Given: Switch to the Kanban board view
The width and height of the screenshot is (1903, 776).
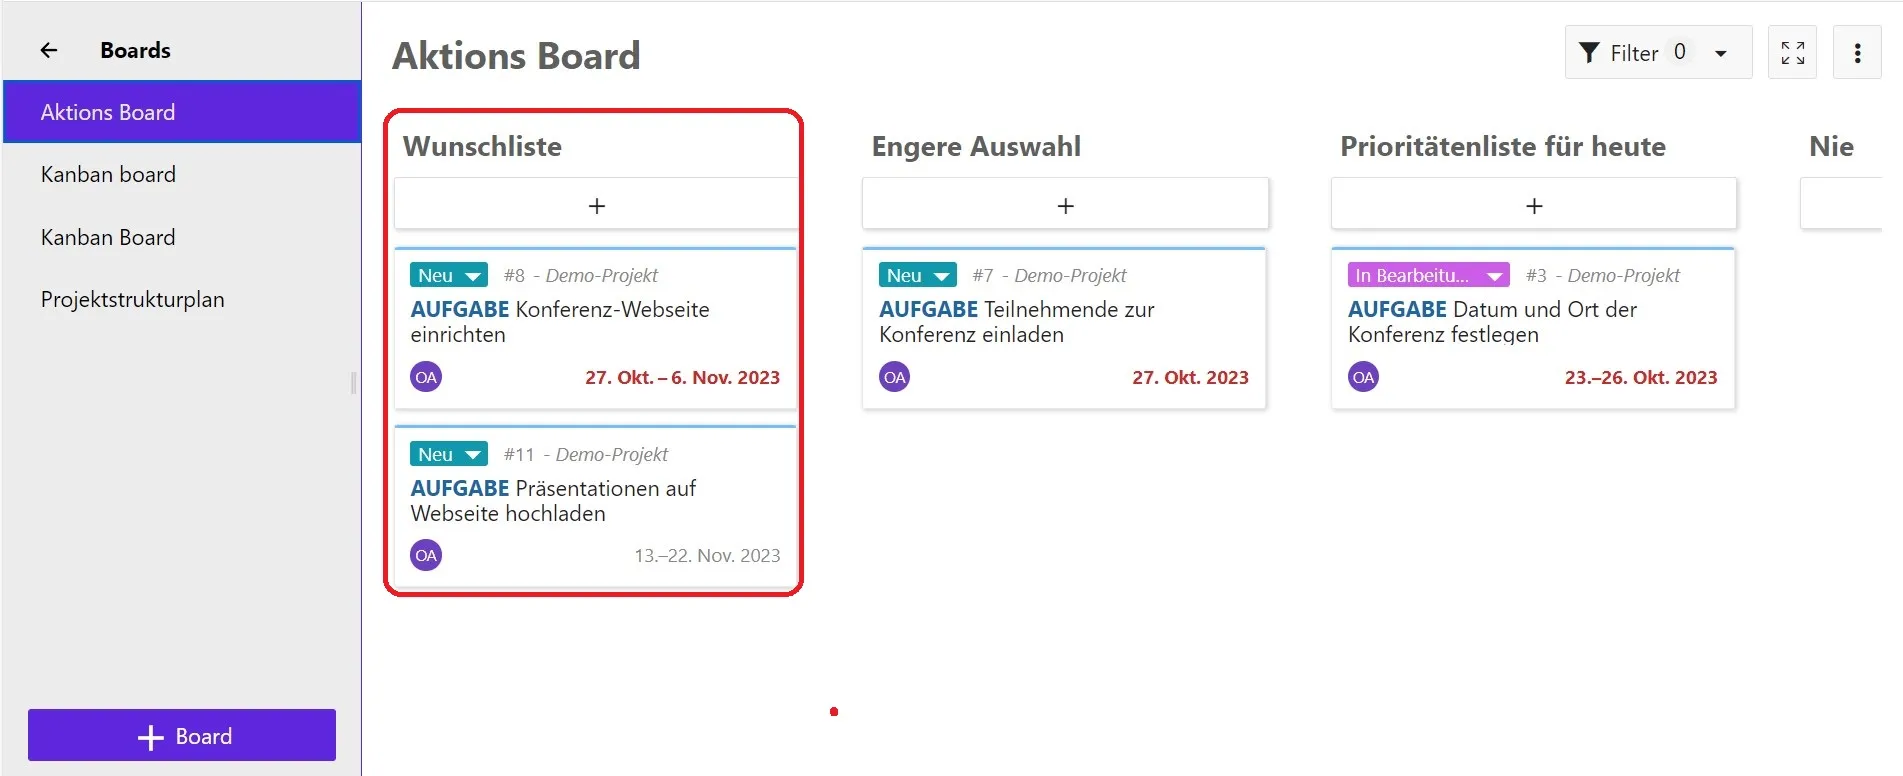Looking at the screenshot, I should coord(109,174).
